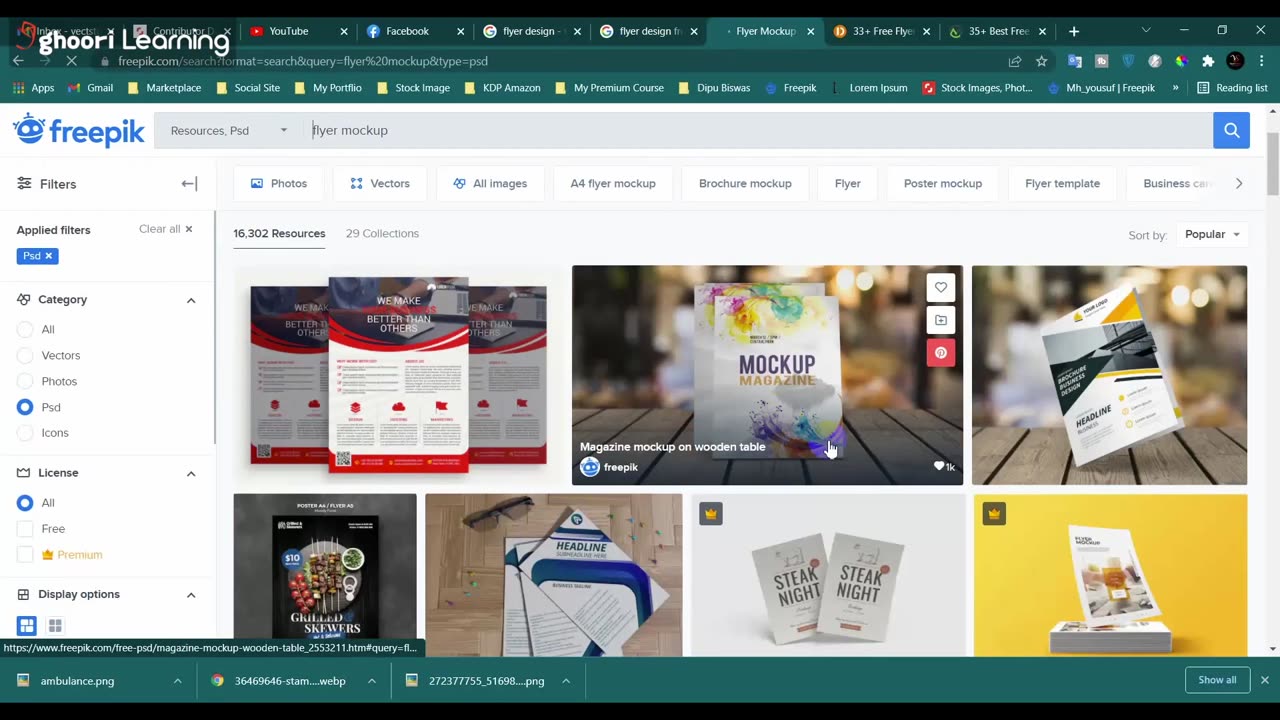
Task: Remove Psd applied filter tag
Action: tap(48, 256)
